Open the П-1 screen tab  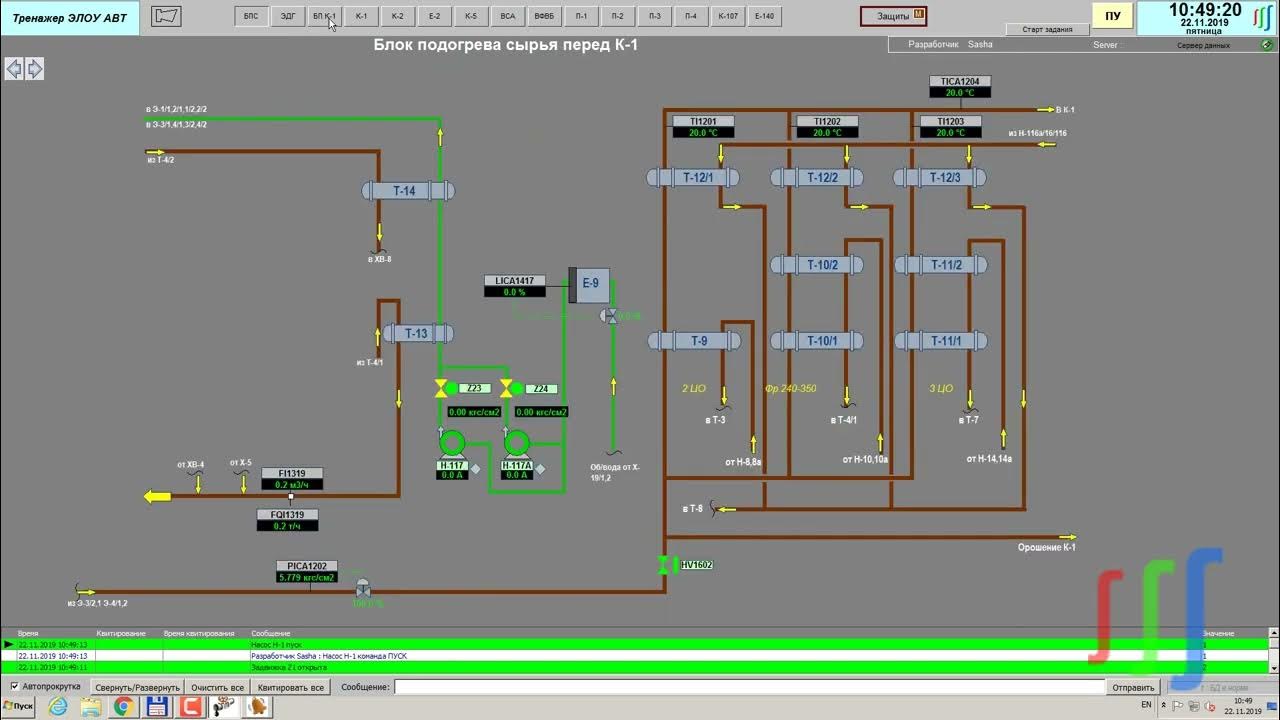coord(581,16)
